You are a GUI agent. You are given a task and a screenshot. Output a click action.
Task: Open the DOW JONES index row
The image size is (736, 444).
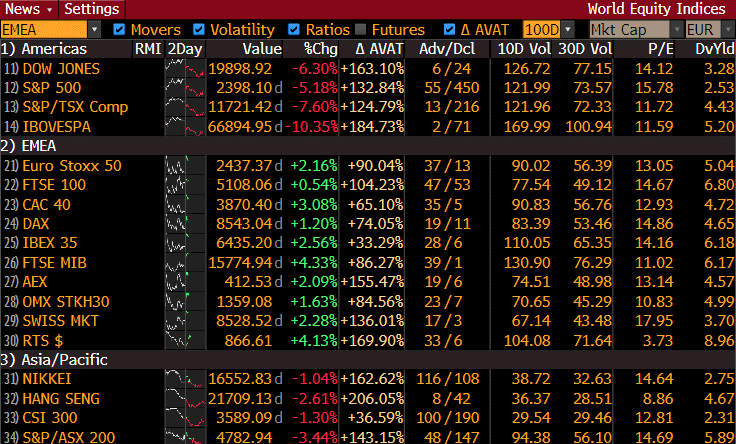click(61, 69)
